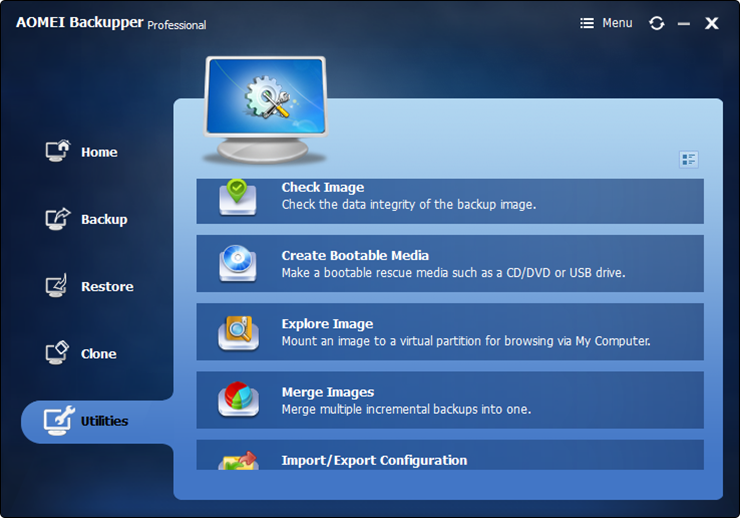Click the Import/Export Configuration folder icon
This screenshot has height=518, width=740.
click(x=238, y=460)
